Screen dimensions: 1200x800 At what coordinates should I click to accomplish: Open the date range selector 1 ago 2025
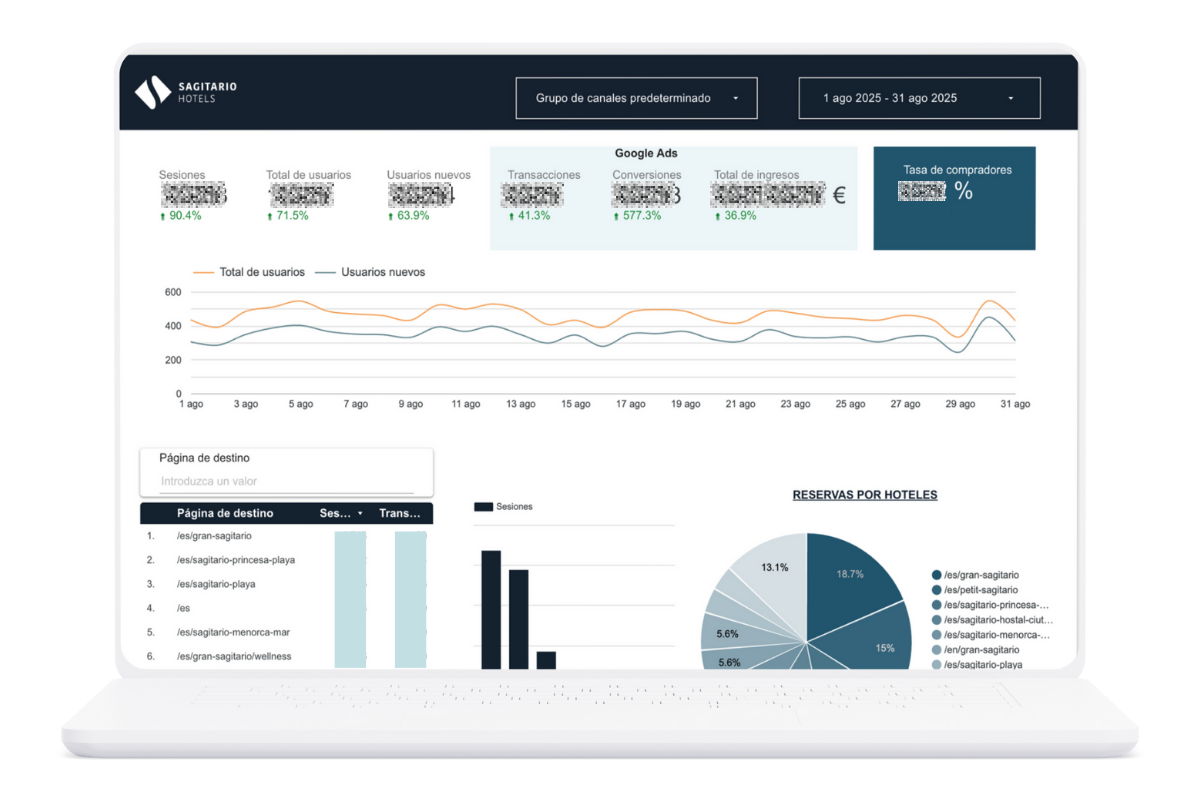(x=919, y=98)
